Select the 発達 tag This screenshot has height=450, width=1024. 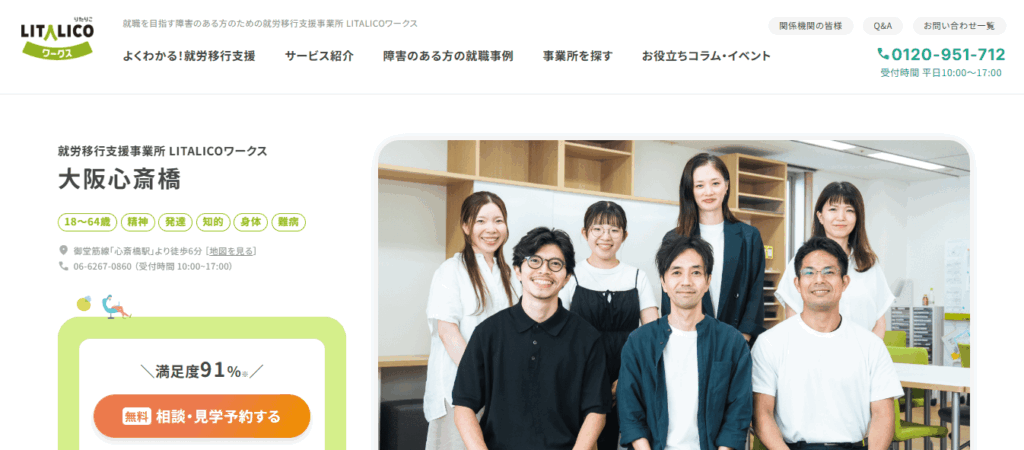click(x=175, y=222)
